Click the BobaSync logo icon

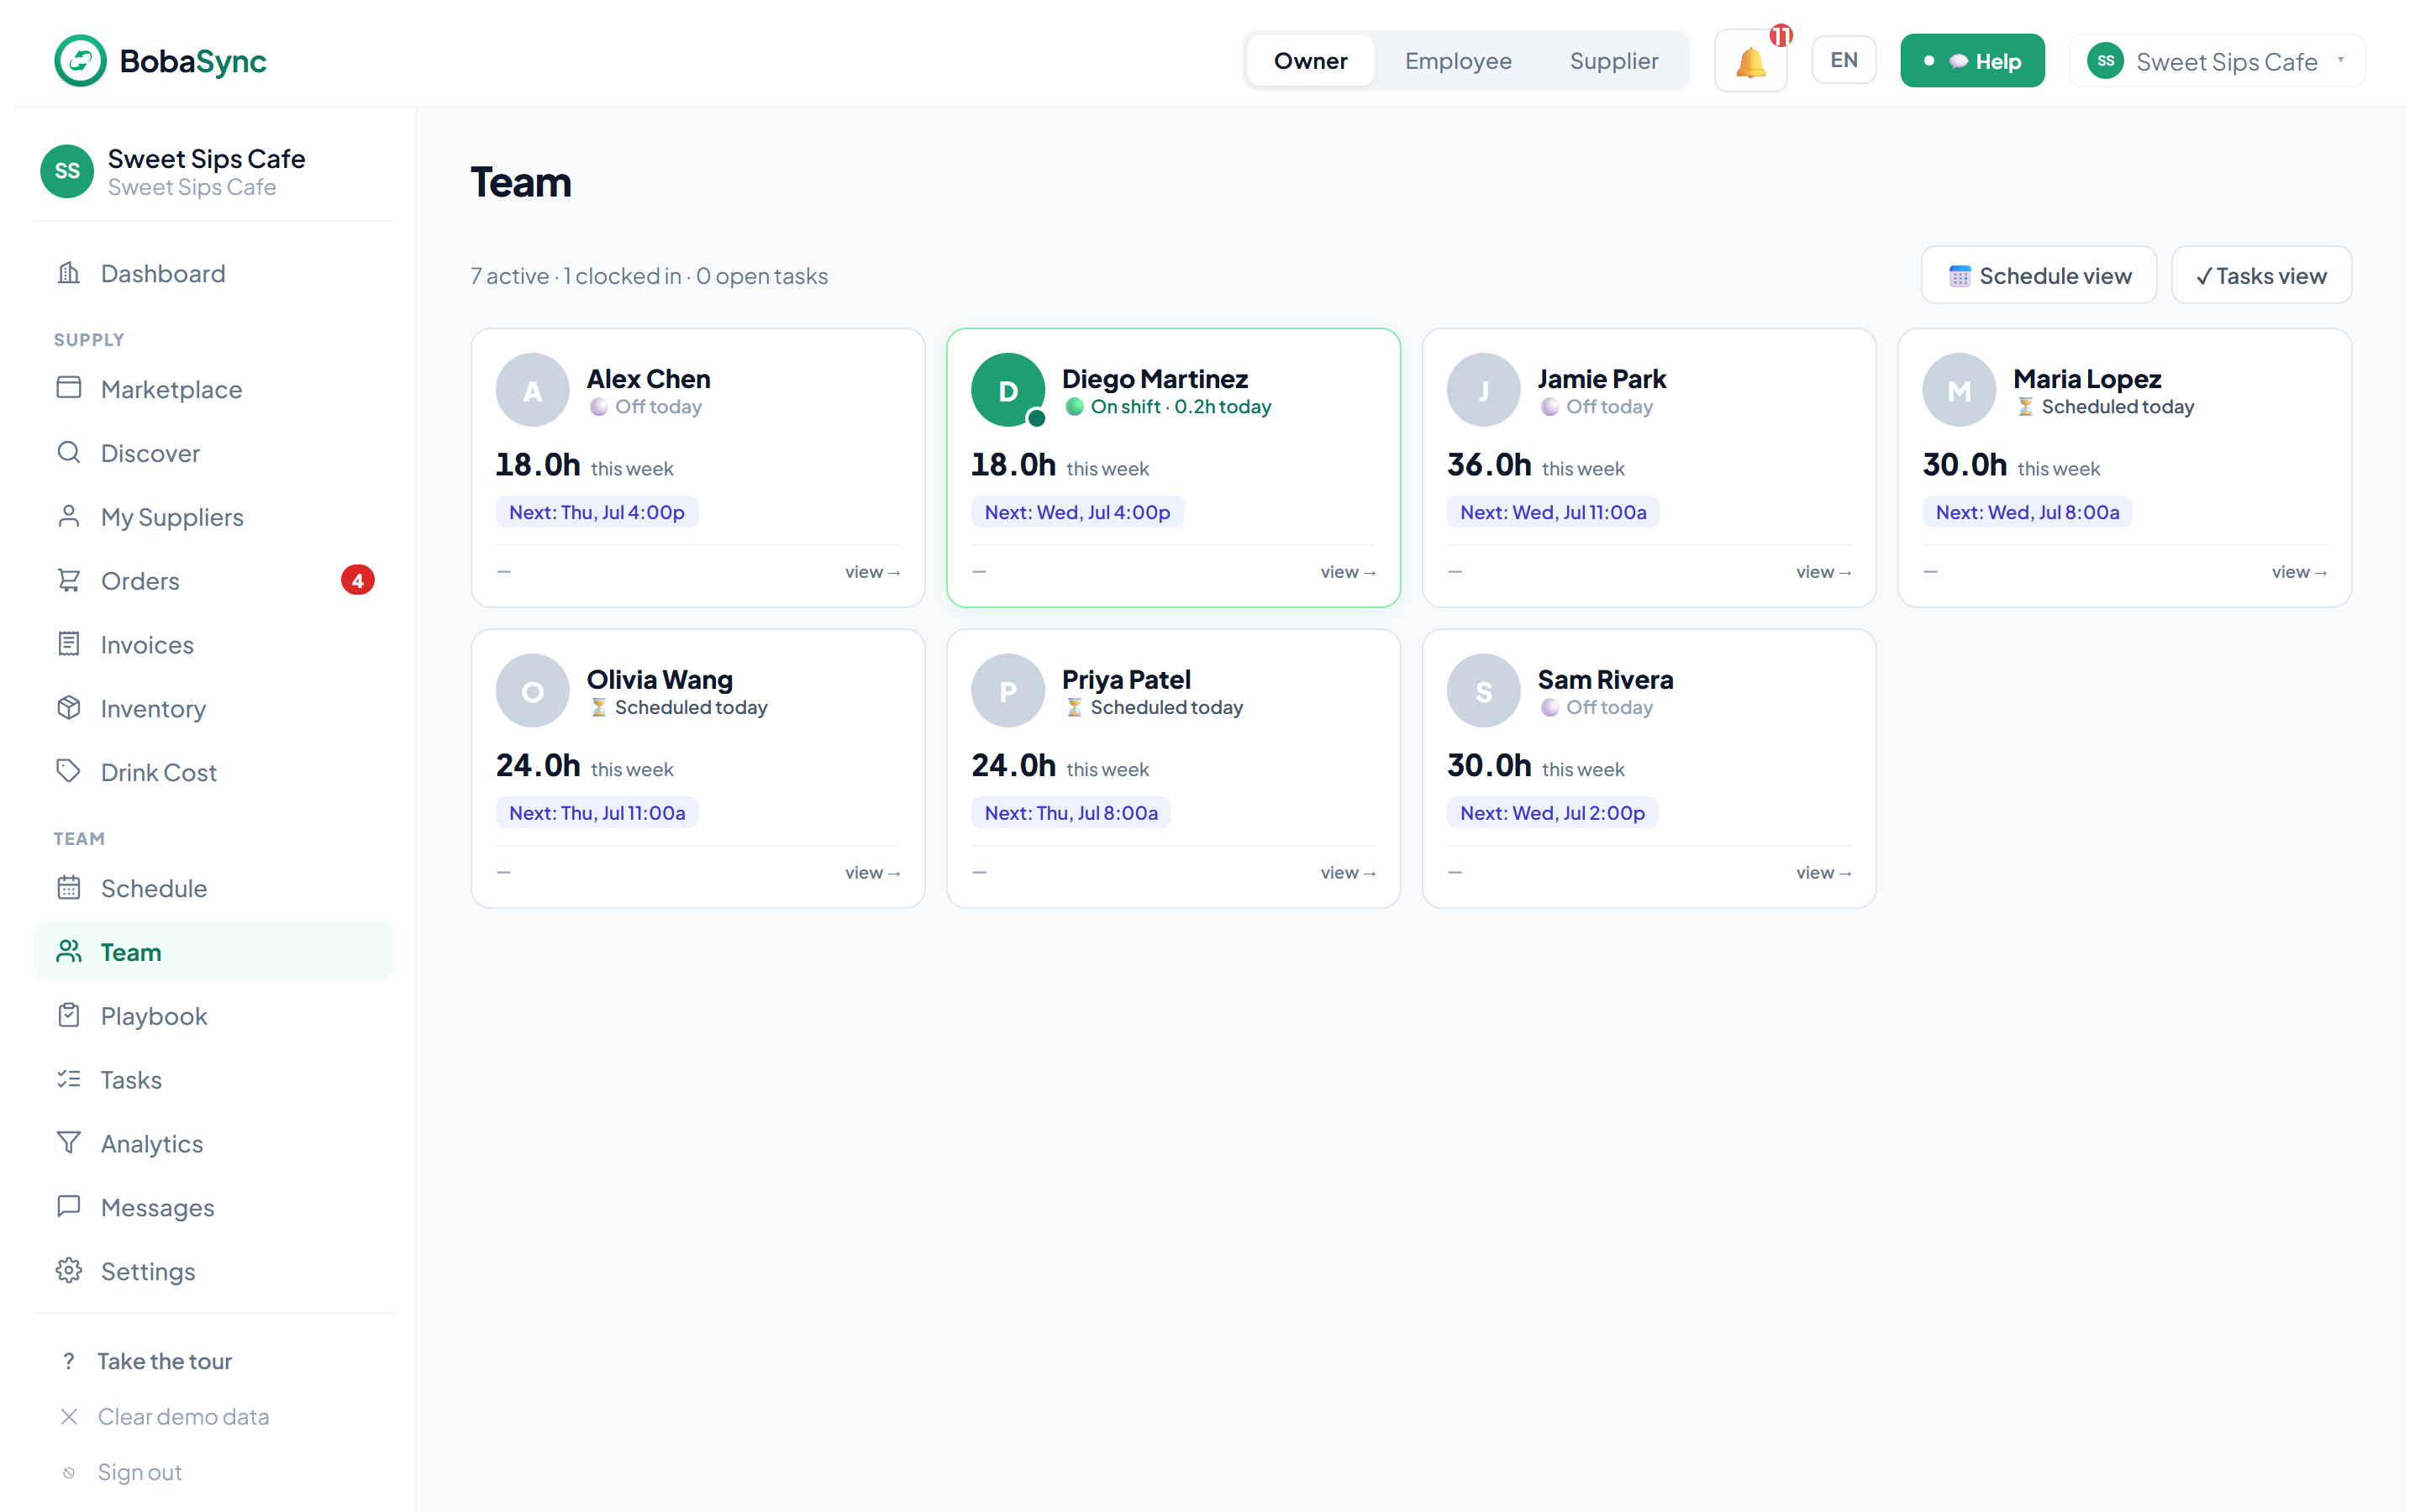[80, 61]
